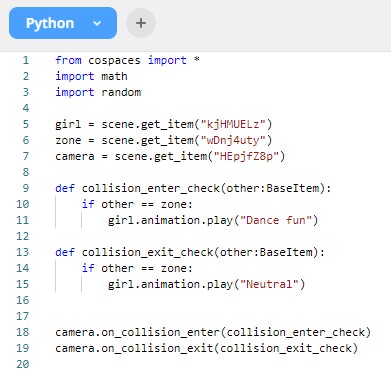Viewport: 391px width, 371px height.
Task: Click the 'def collision_exit_check' function definition
Action: (x=190, y=252)
